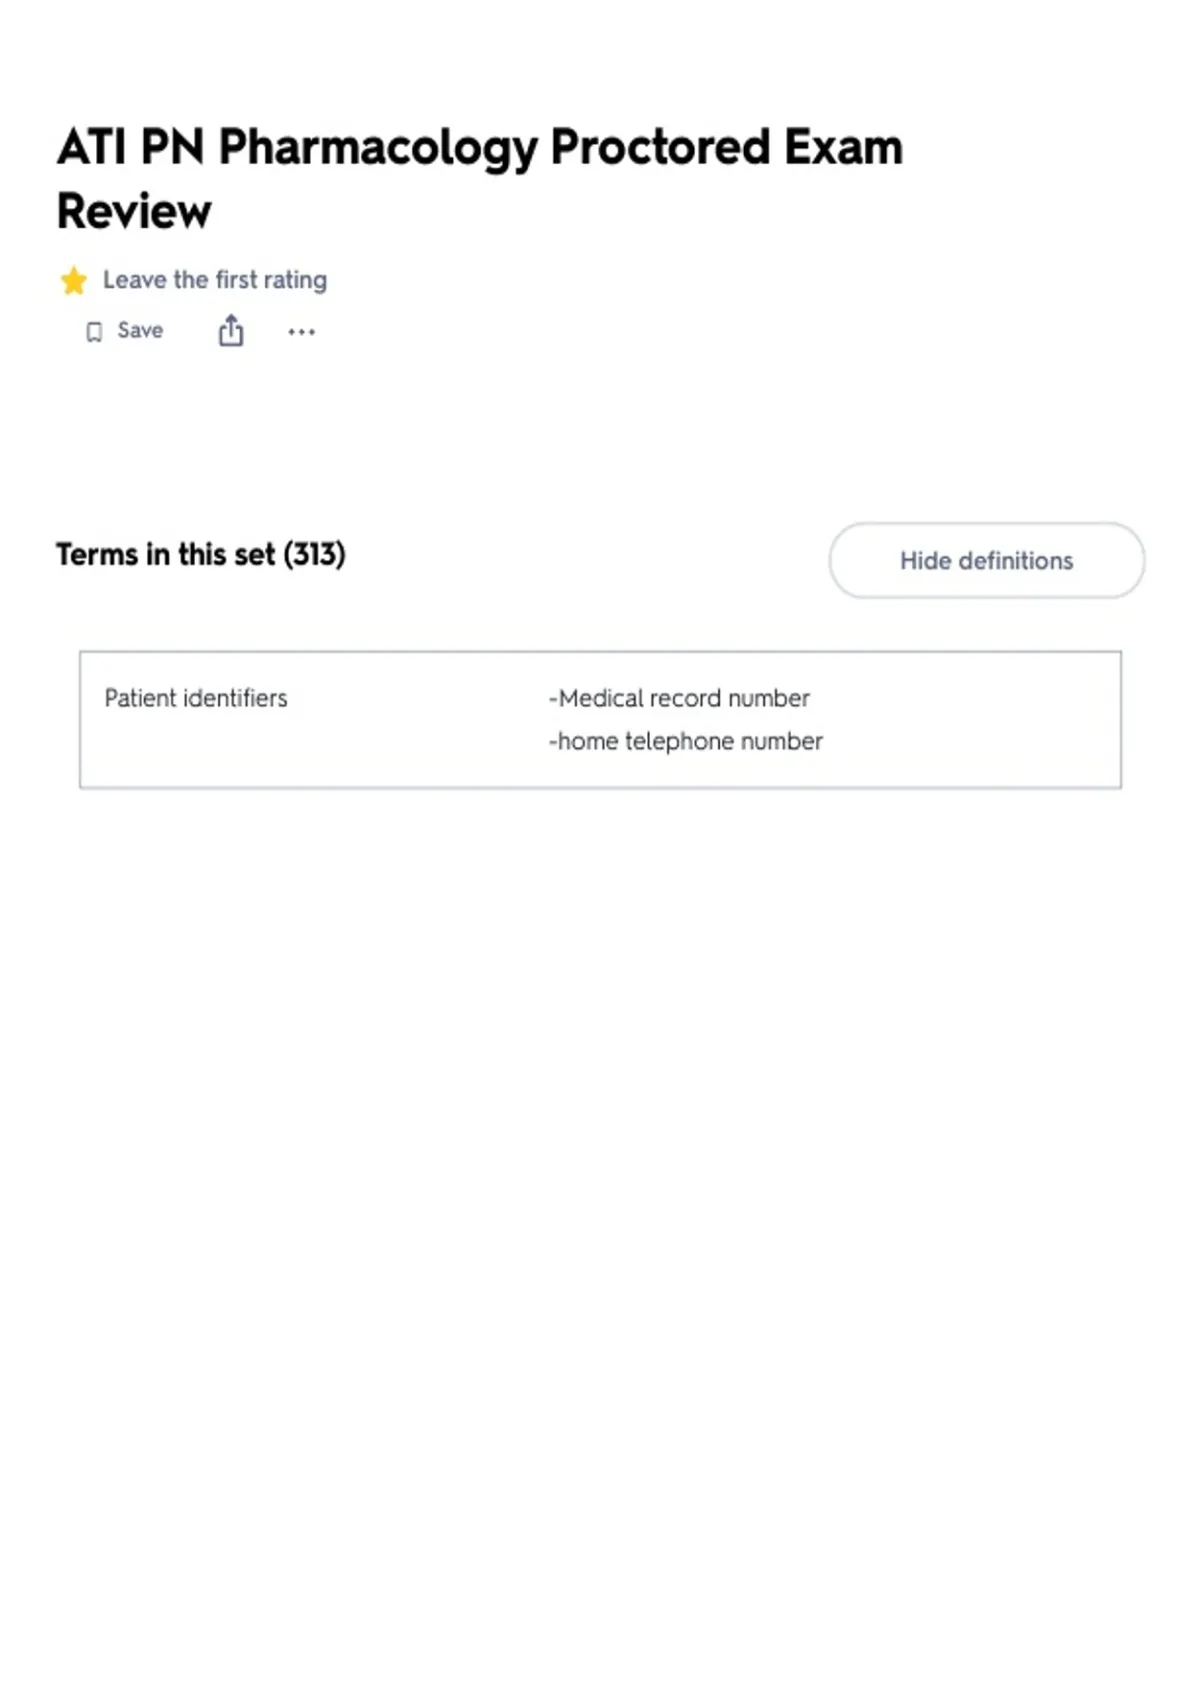Click the word Pharmacology in the title
The image size is (1200, 1700).
[x=378, y=148]
